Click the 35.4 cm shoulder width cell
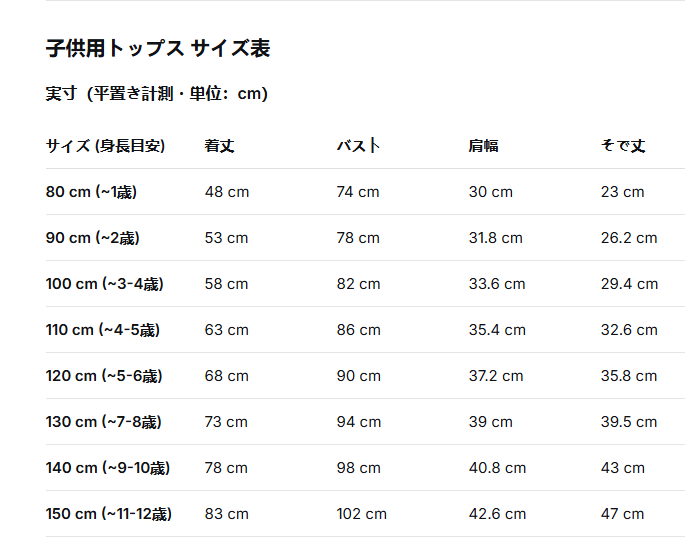 [x=497, y=330]
